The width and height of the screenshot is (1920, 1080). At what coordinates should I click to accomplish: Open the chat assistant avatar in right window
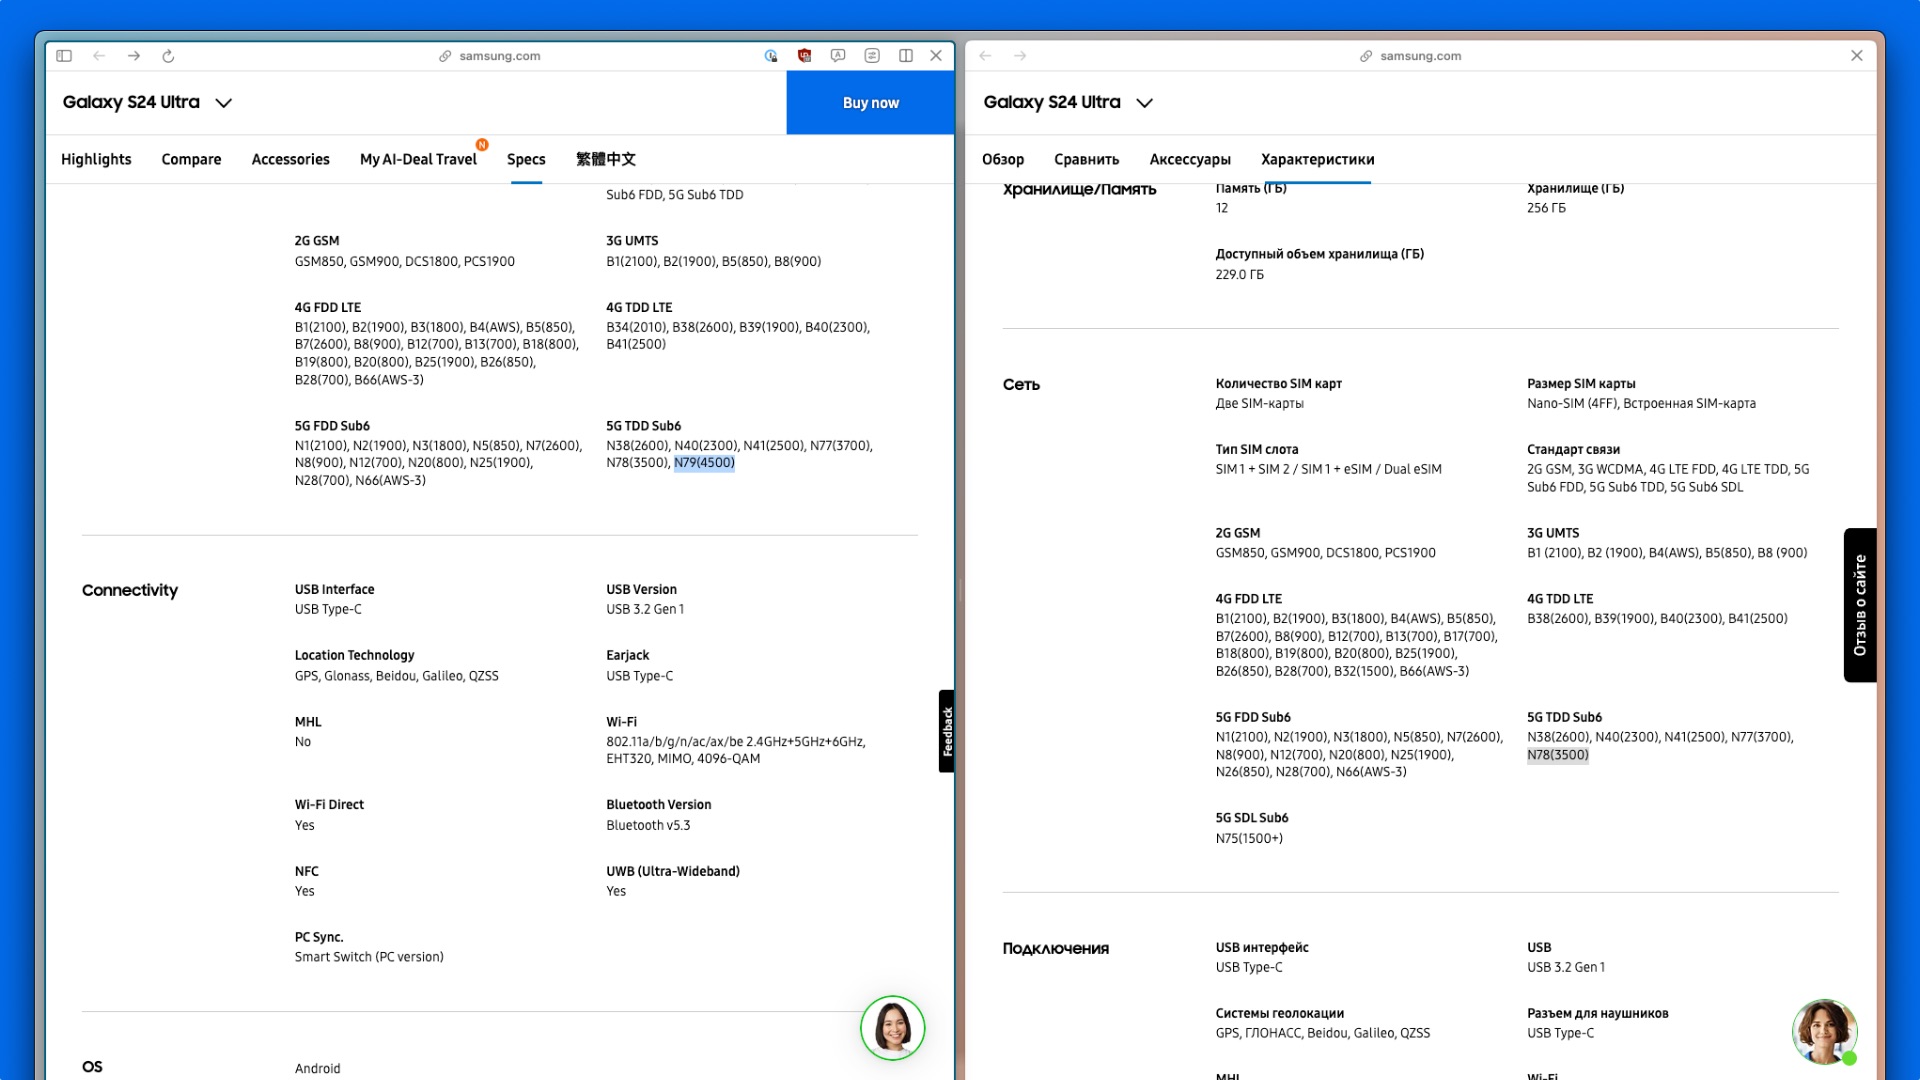pyautogui.click(x=1824, y=1031)
